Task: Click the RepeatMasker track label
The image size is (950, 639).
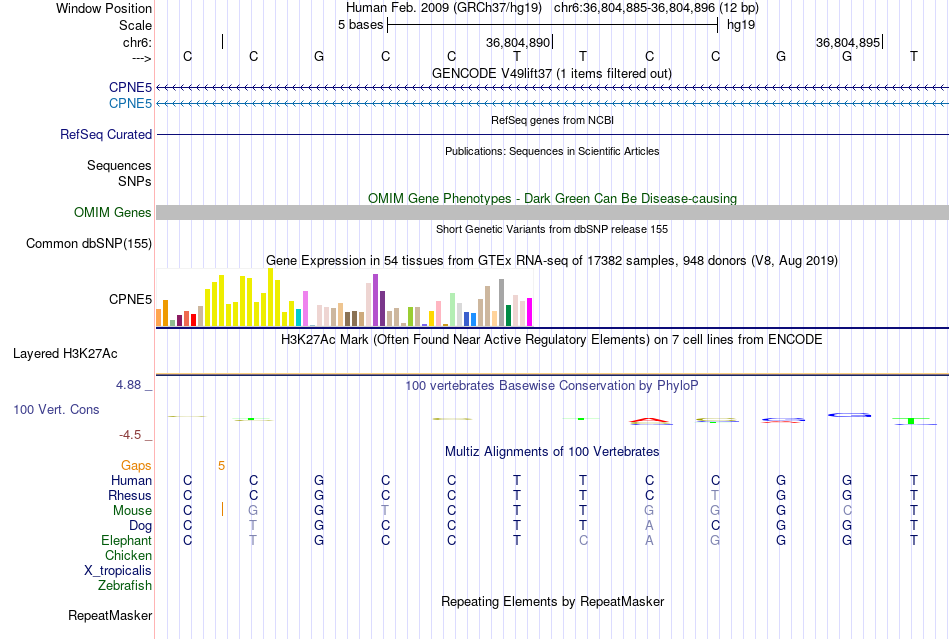Action: [x=110, y=615]
